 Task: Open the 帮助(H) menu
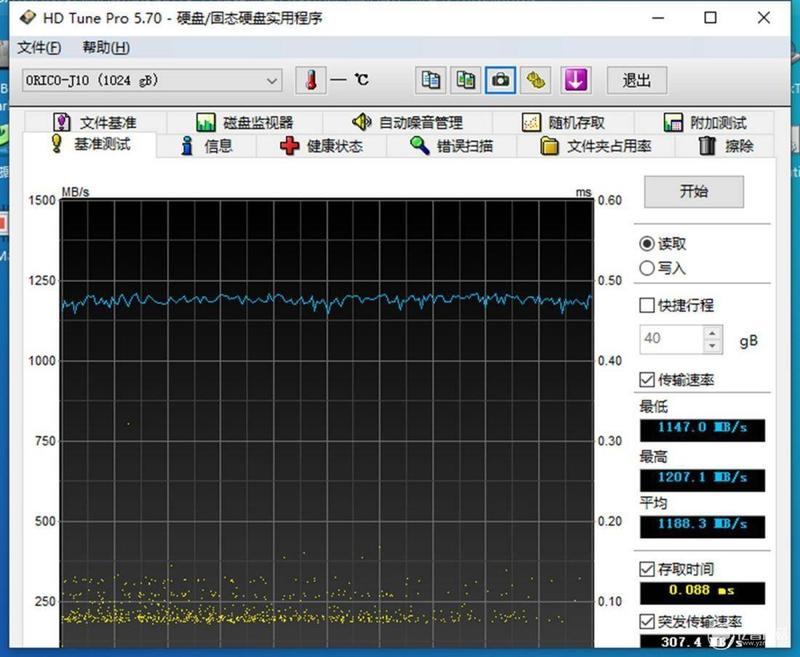click(106, 47)
